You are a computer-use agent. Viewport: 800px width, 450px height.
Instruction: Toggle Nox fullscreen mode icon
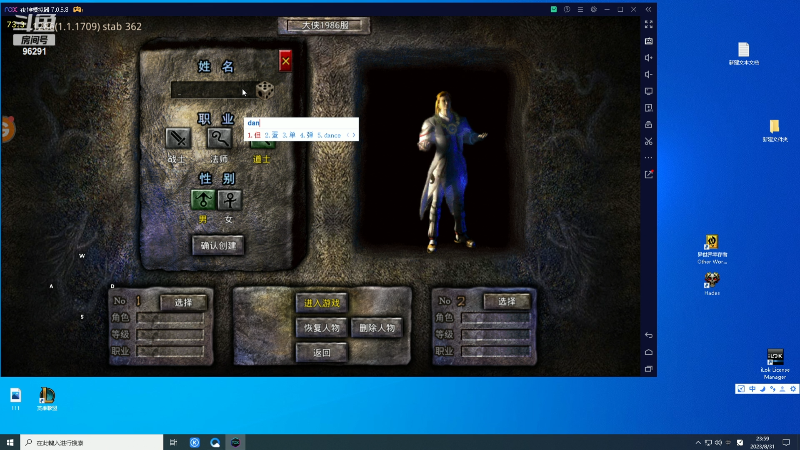pyautogui.click(x=648, y=24)
